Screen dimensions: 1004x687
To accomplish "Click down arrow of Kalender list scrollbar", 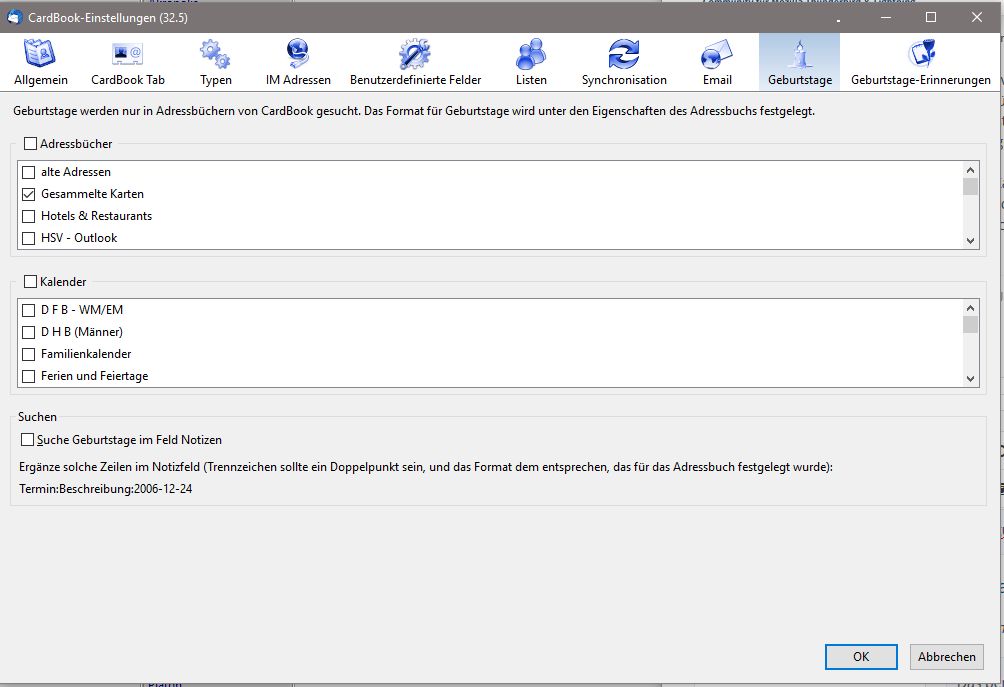I will coord(970,378).
